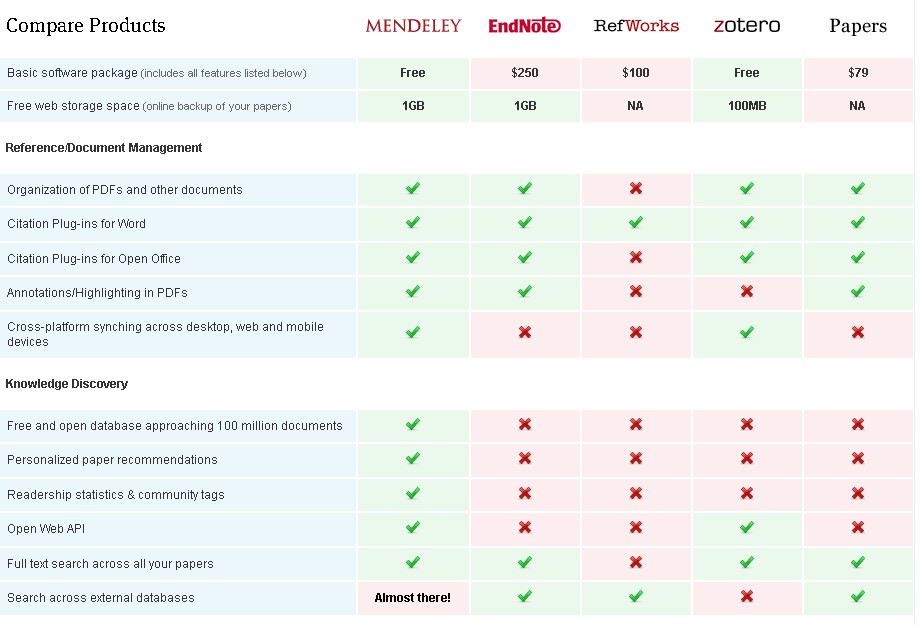
Task: Click Mendeley's "Almost there!" cell
Action: (413, 598)
